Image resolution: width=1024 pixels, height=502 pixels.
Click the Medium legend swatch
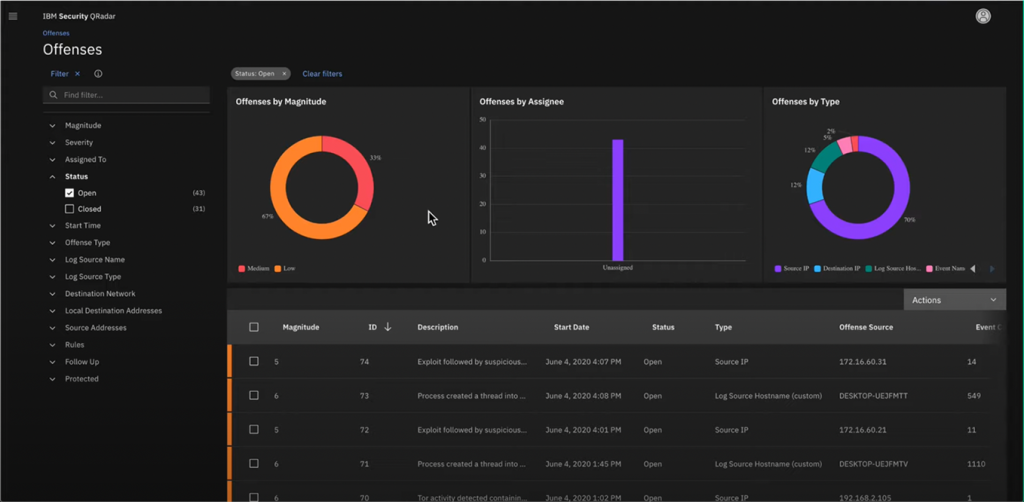point(242,268)
